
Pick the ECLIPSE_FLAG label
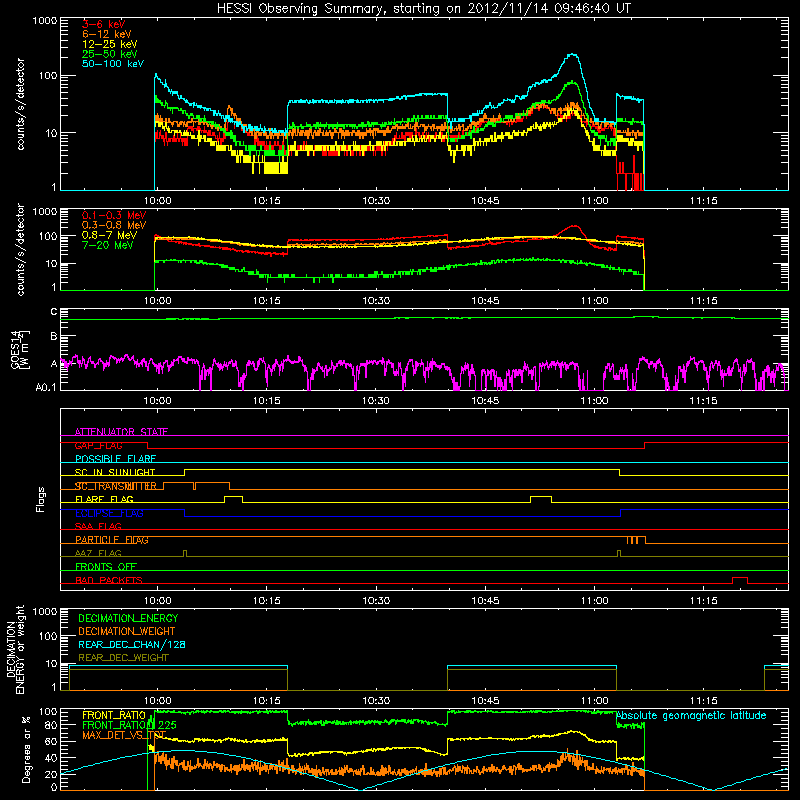click(x=109, y=513)
